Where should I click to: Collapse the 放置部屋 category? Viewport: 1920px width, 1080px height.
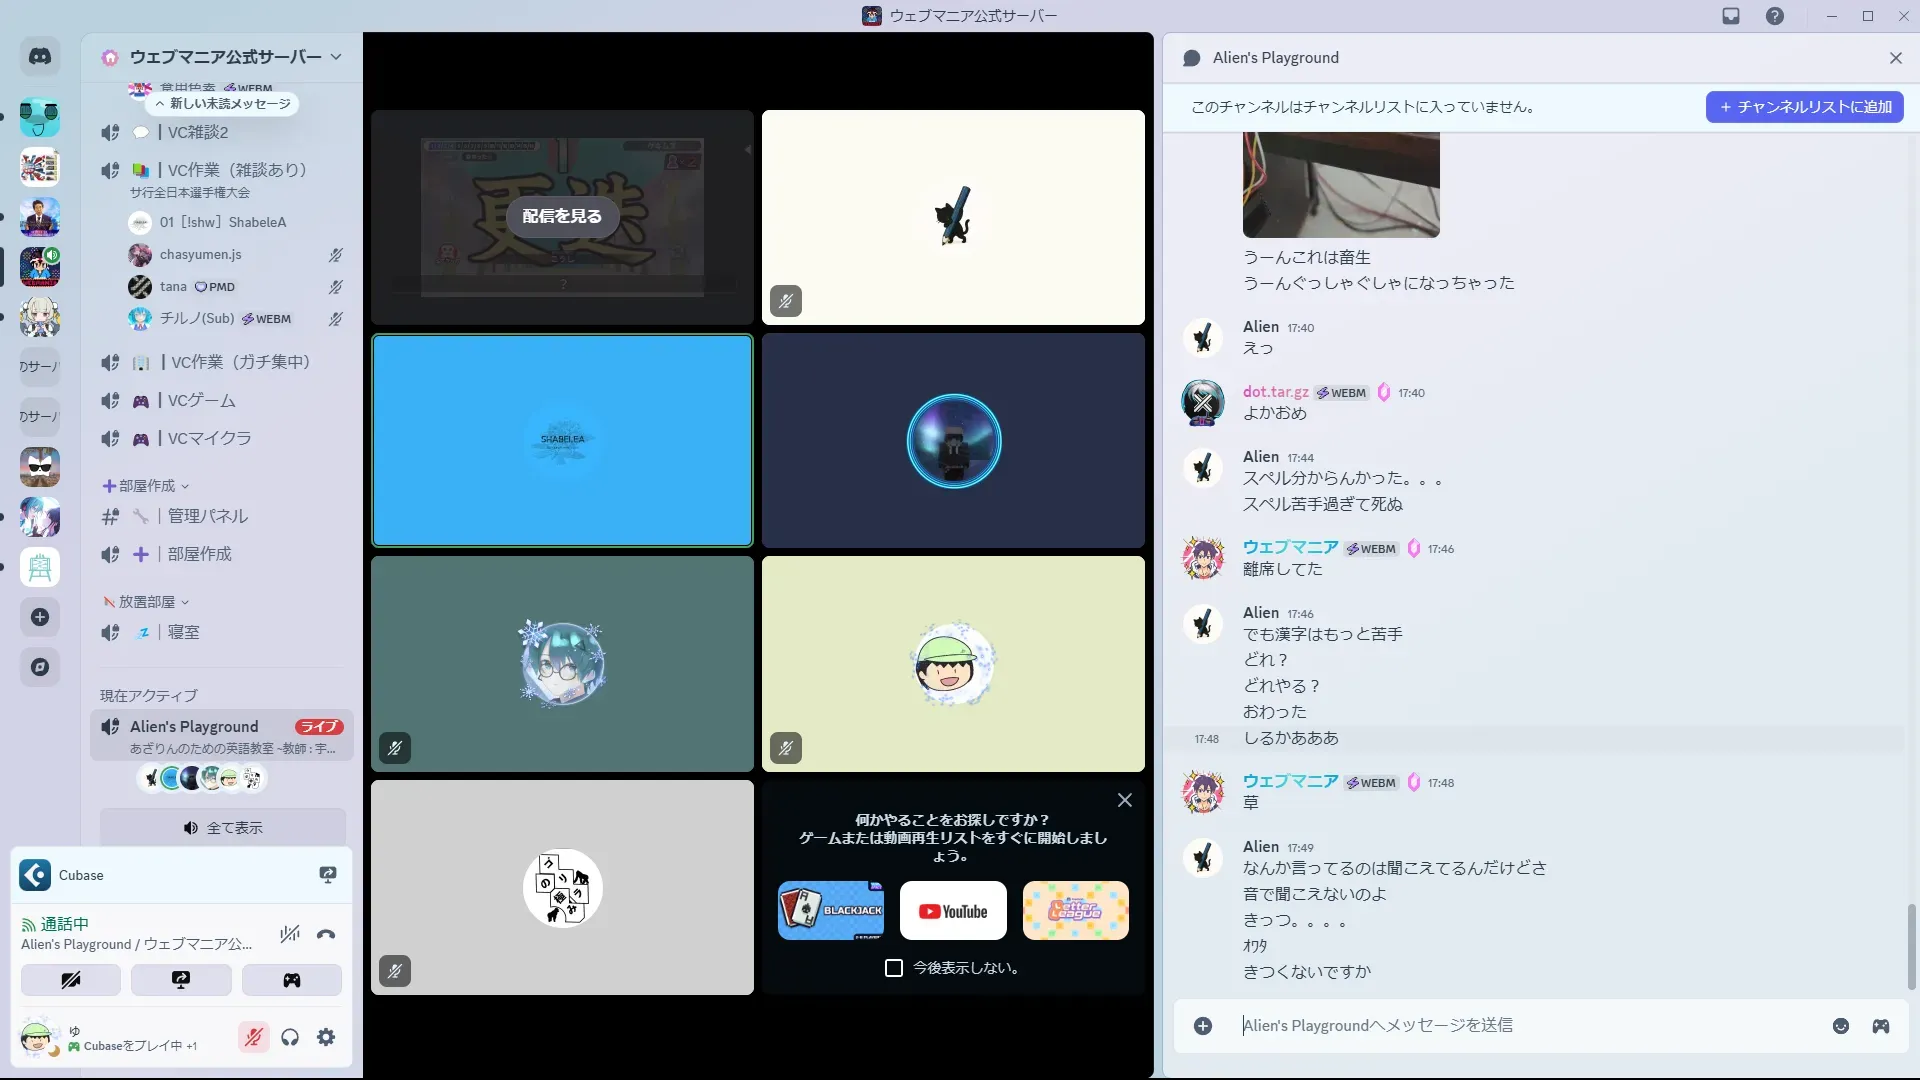[147, 602]
